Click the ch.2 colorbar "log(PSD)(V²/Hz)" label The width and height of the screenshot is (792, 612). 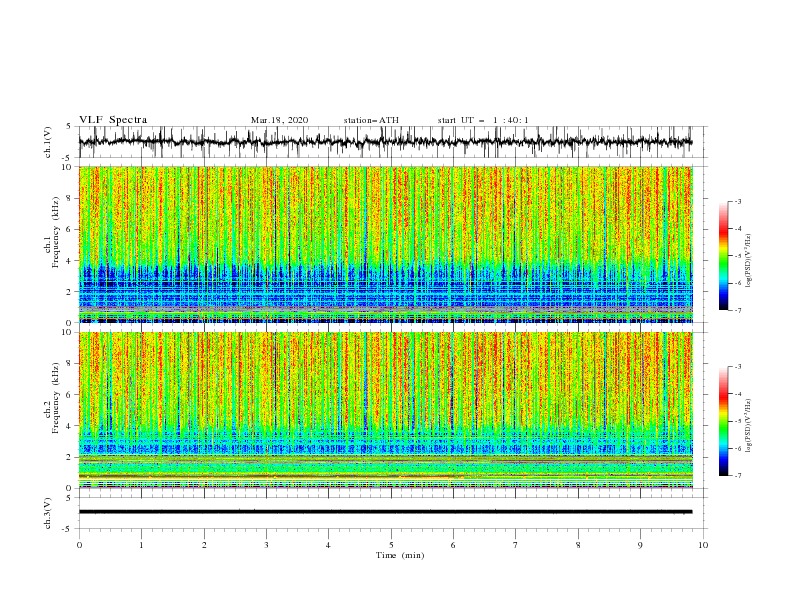pyautogui.click(x=748, y=427)
